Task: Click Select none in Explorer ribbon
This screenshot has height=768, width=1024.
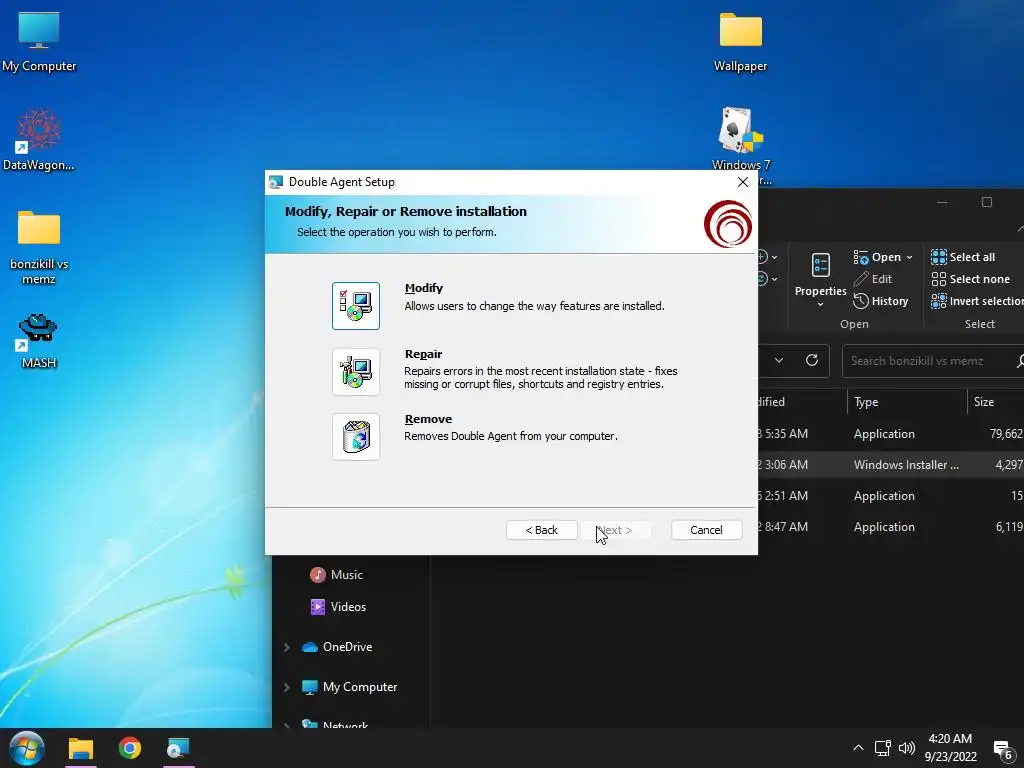Action: coord(970,279)
